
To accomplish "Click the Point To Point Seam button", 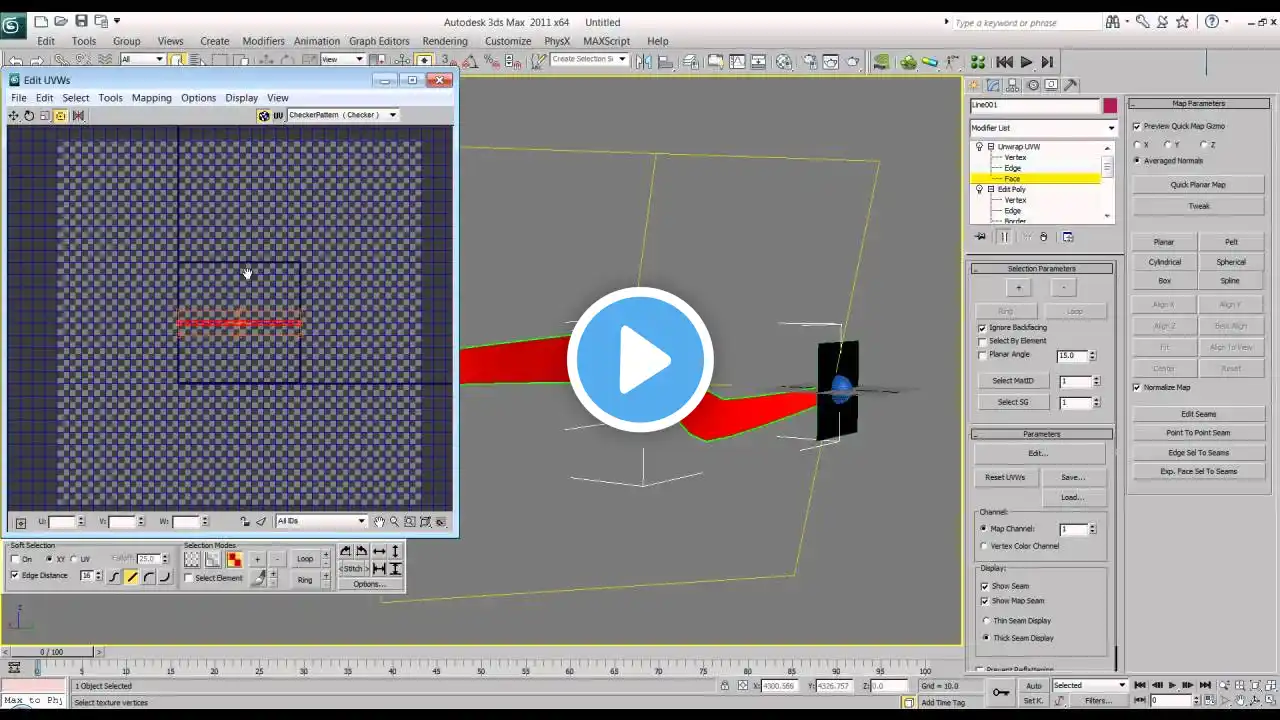I will click(x=1198, y=433).
